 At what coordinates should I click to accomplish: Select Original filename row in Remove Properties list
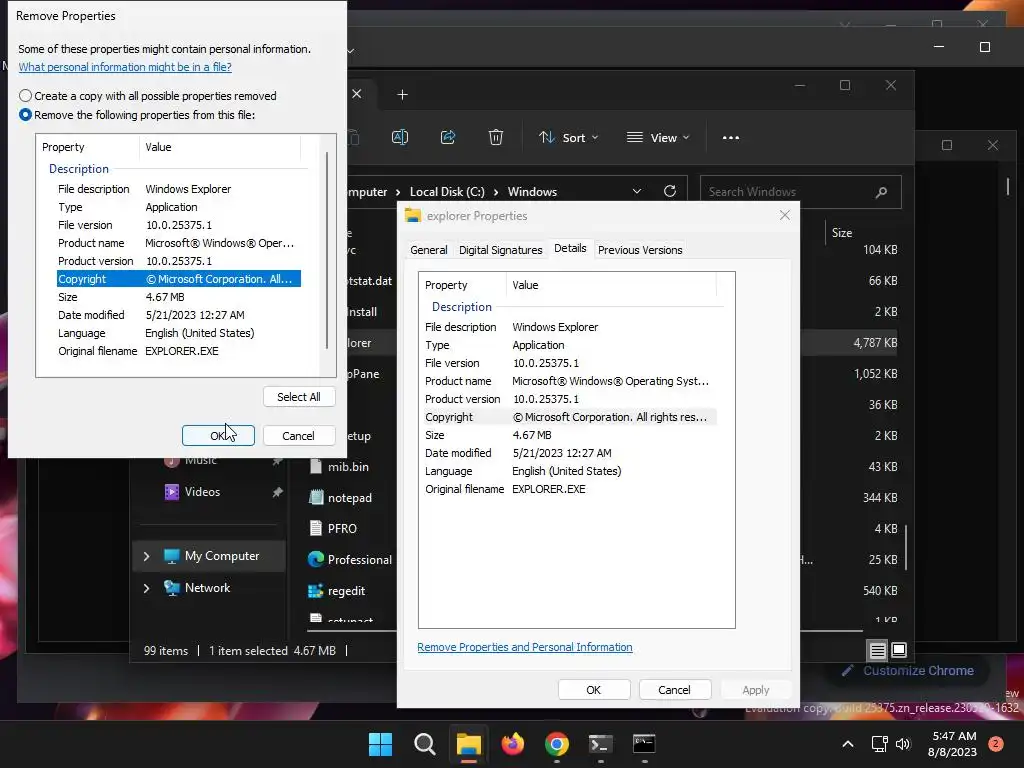(178, 351)
